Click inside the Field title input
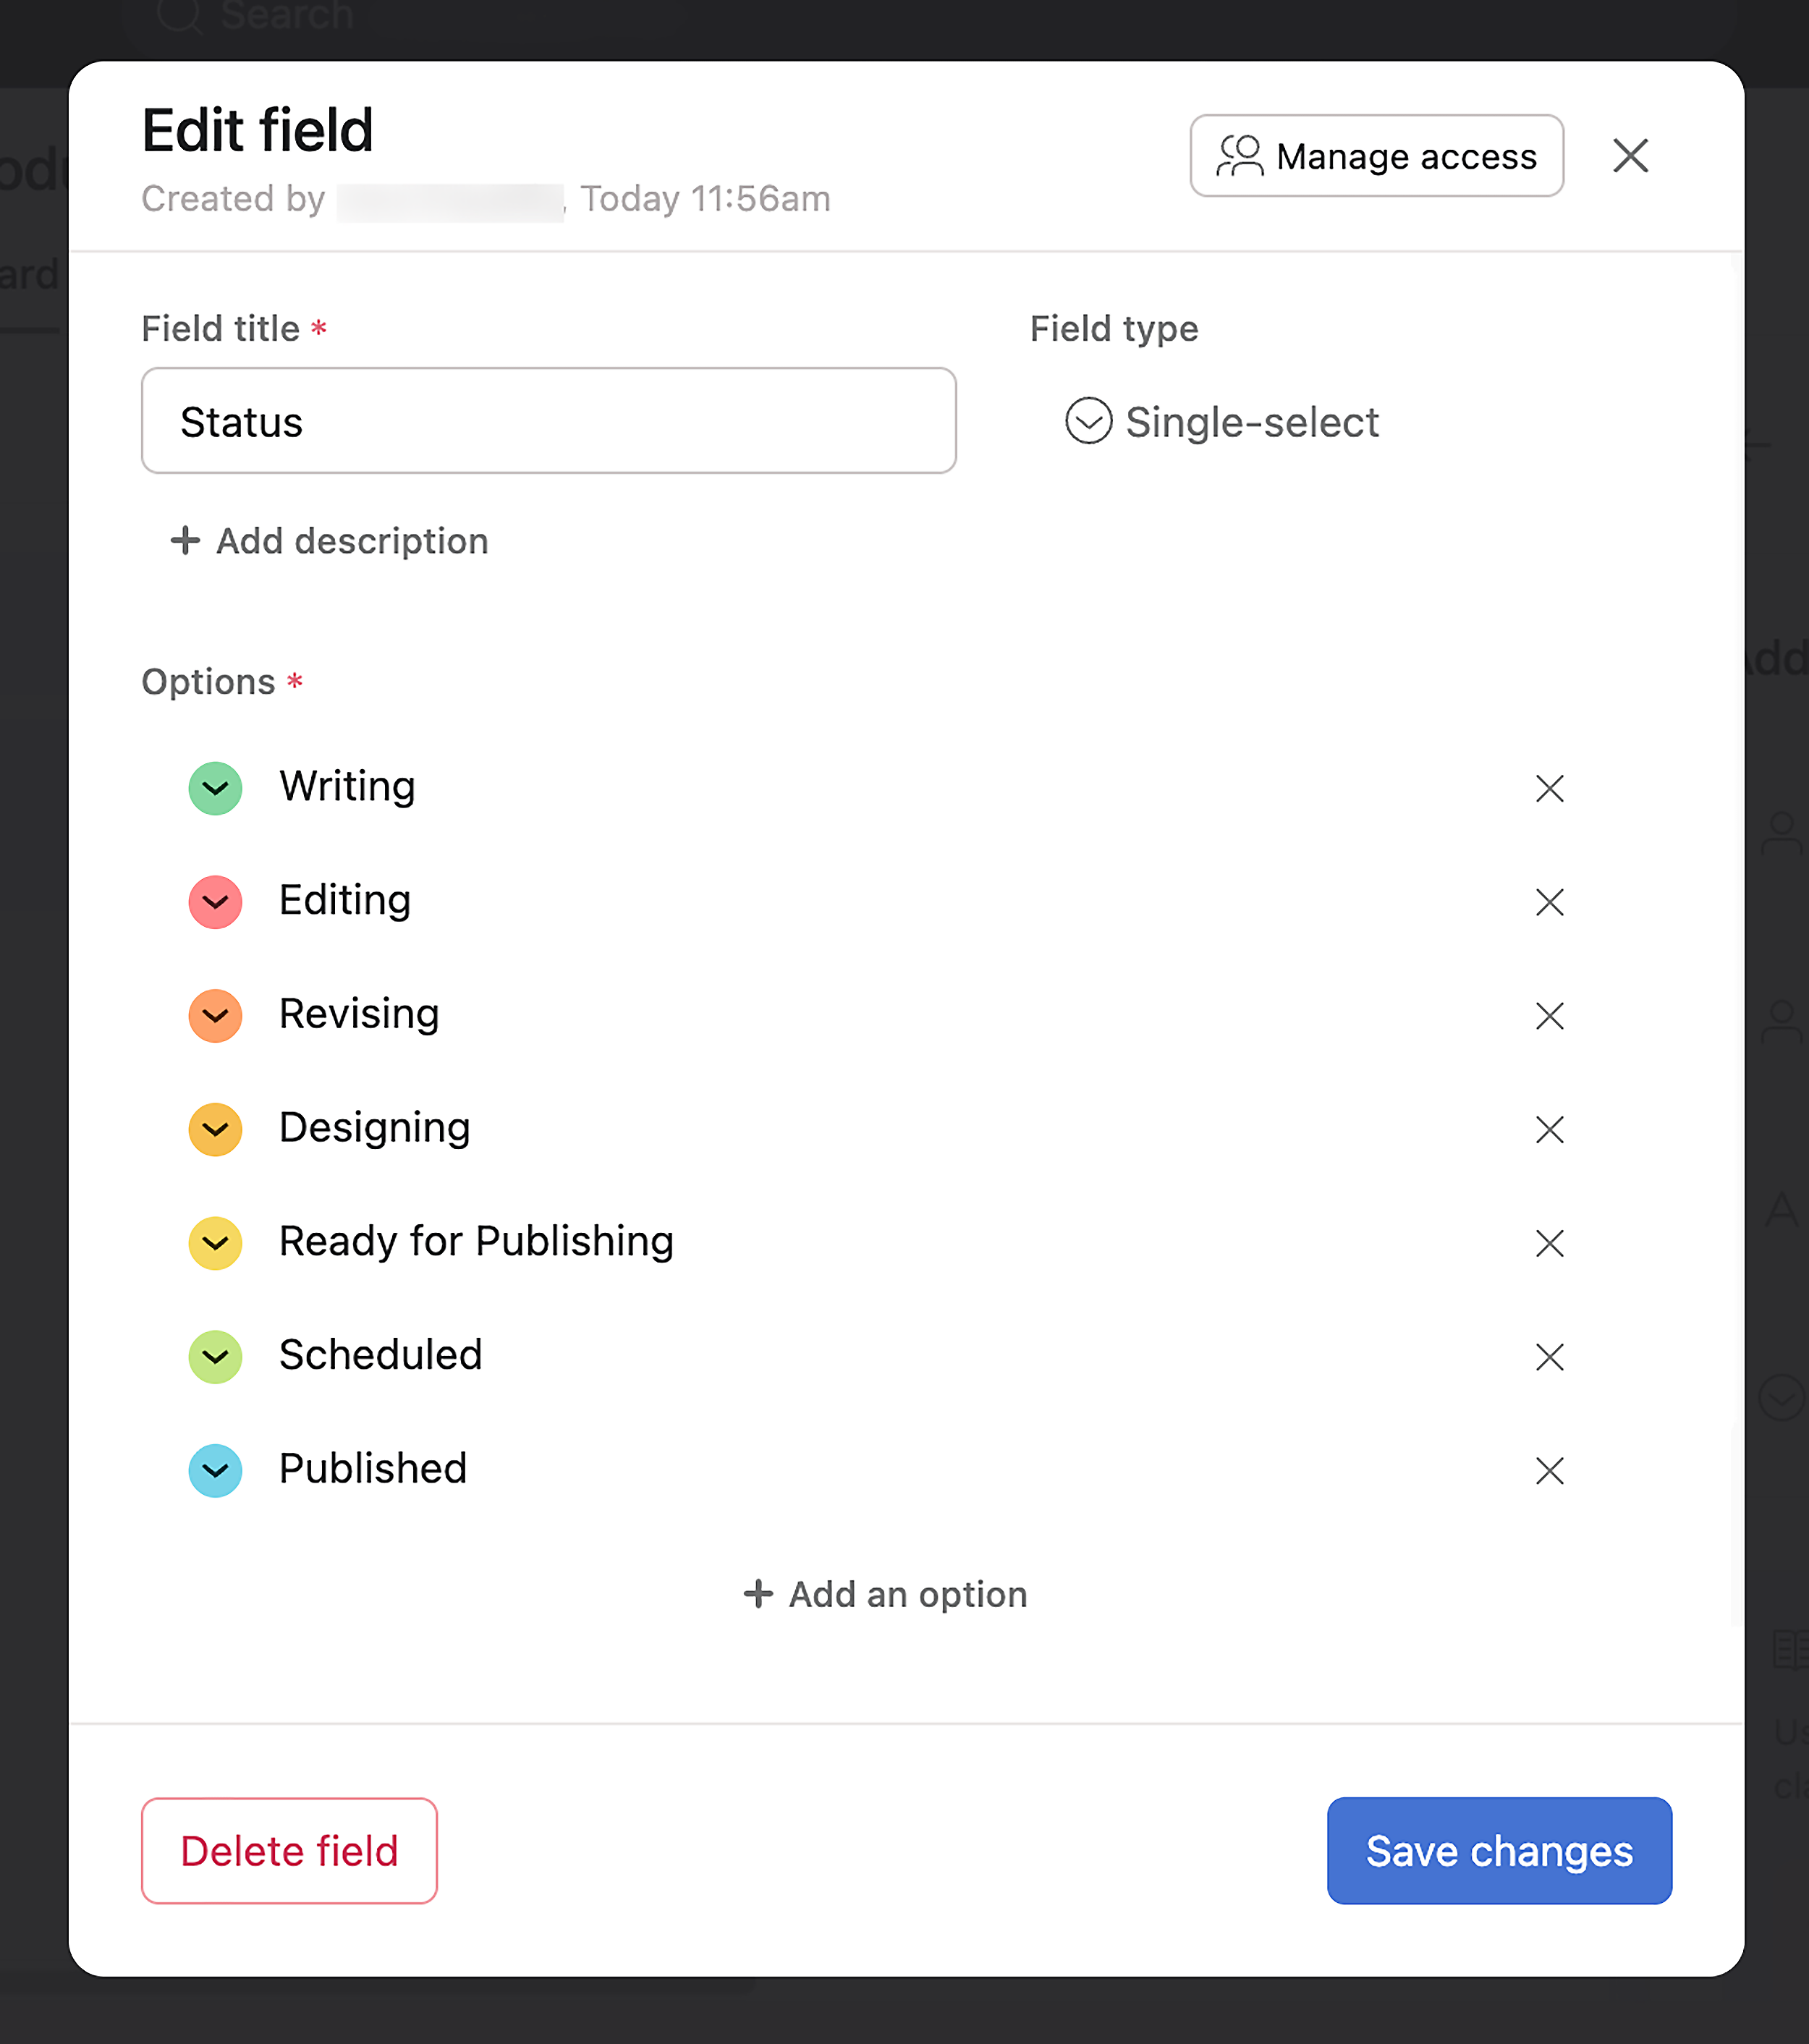This screenshot has height=2044, width=1809. coord(548,421)
